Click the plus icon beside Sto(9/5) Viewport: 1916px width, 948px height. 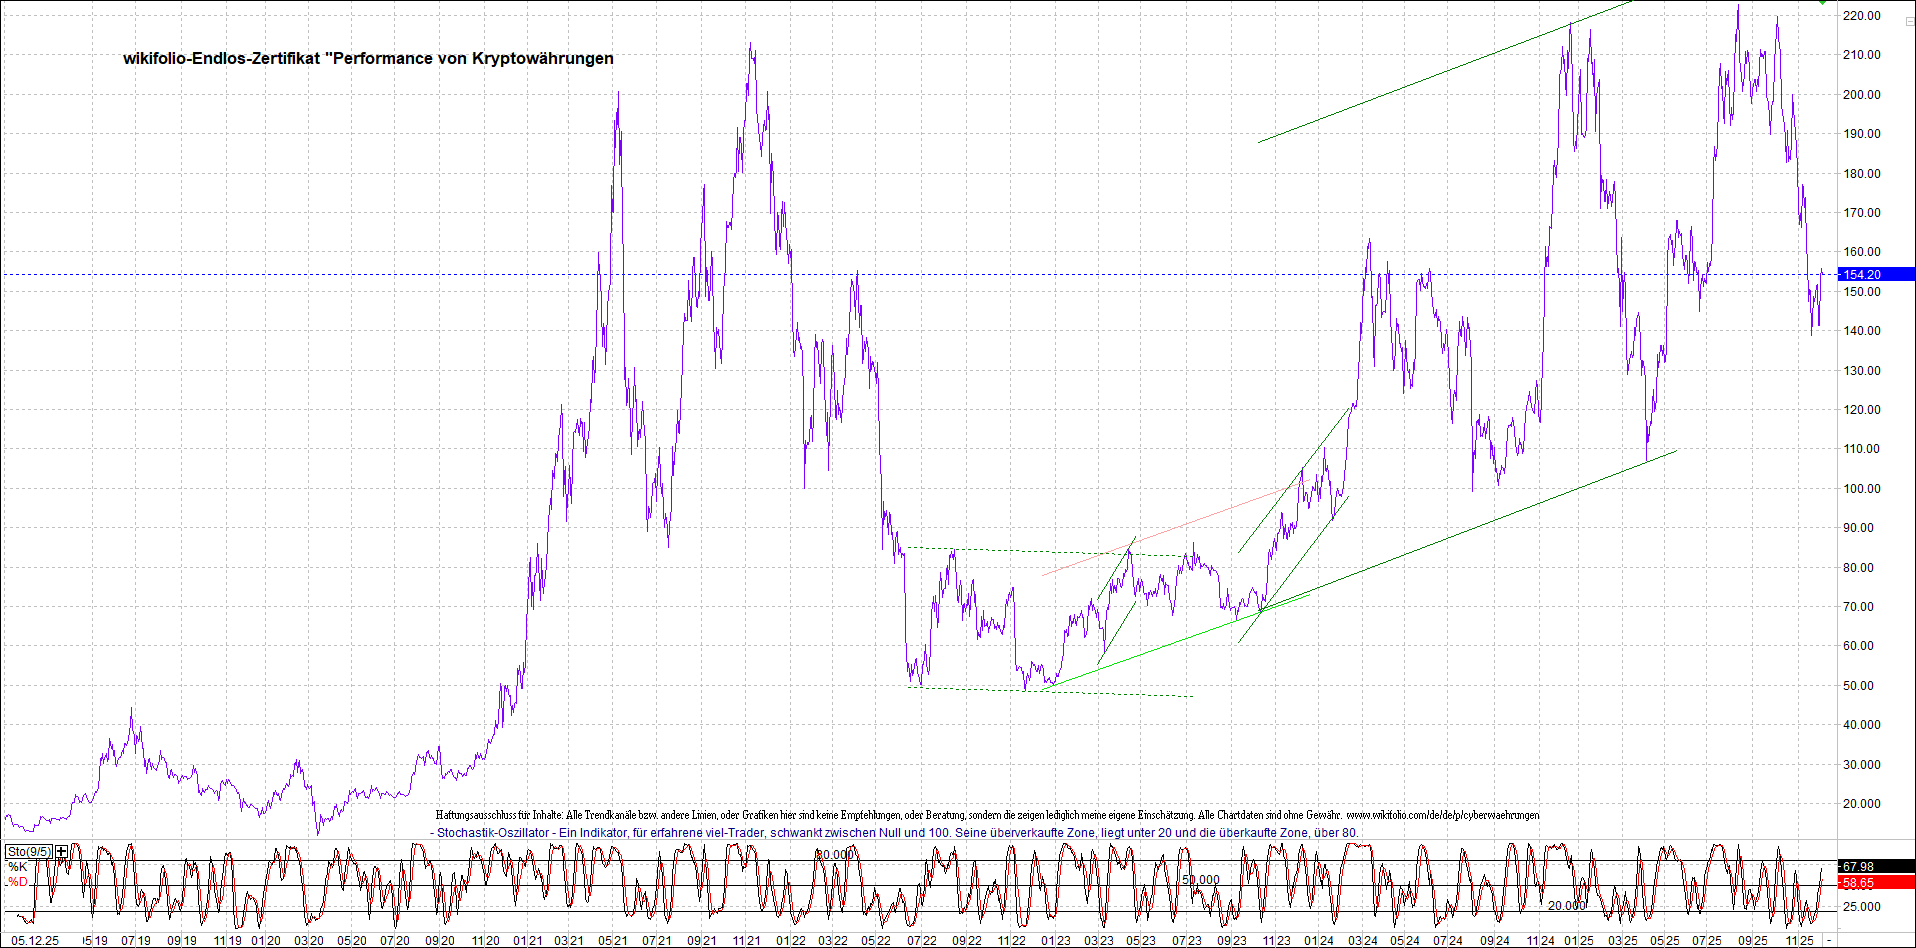pyautogui.click(x=62, y=852)
